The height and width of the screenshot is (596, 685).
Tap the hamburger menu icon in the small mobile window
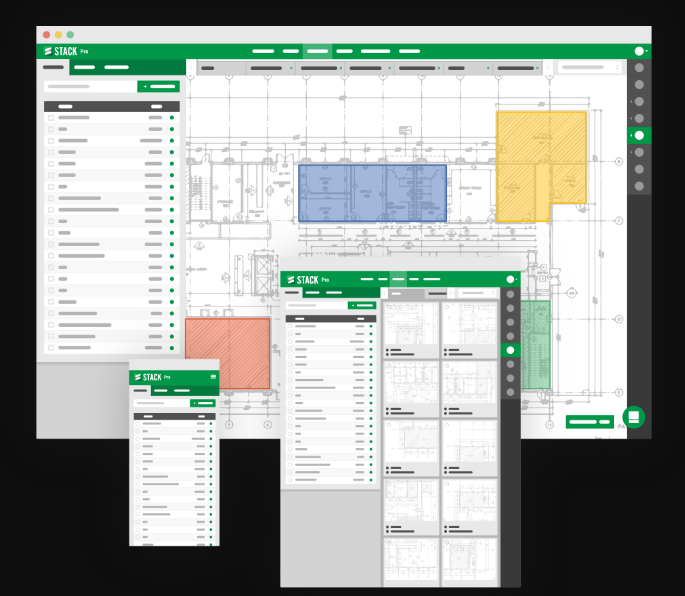tap(214, 377)
